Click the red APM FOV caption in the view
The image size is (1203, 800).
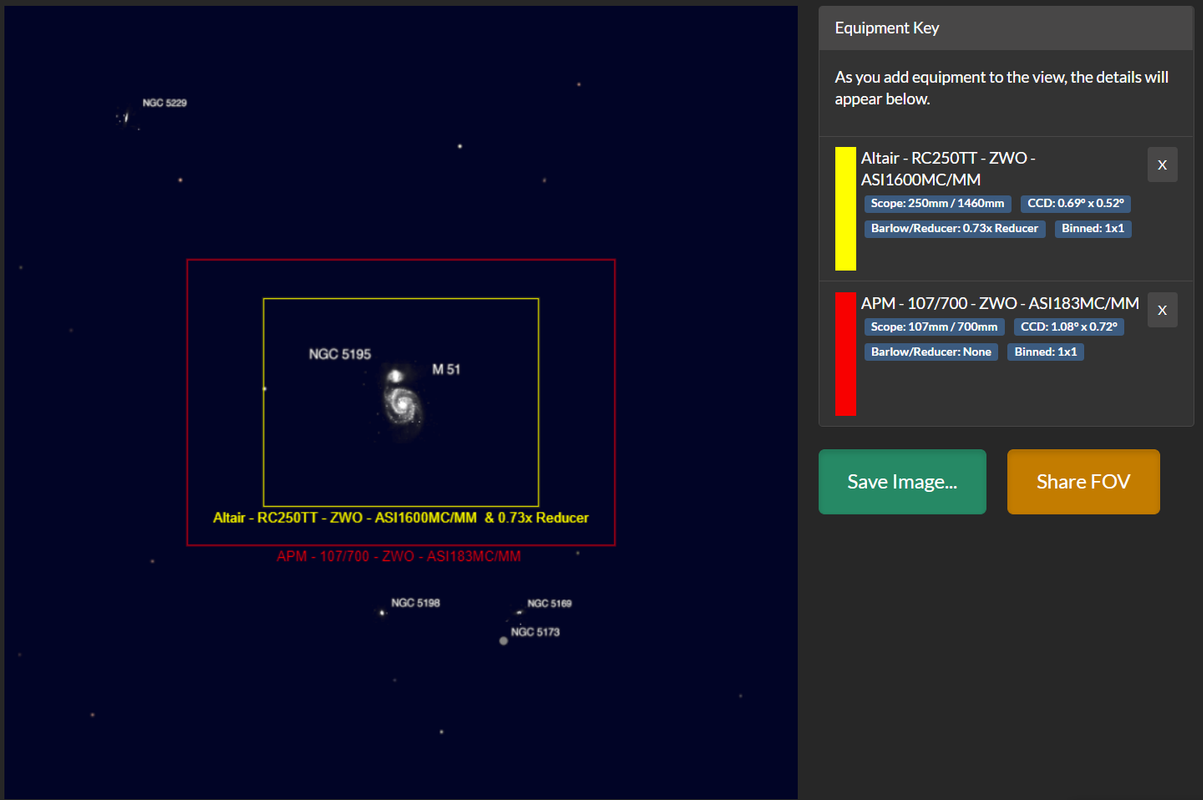[x=399, y=556]
